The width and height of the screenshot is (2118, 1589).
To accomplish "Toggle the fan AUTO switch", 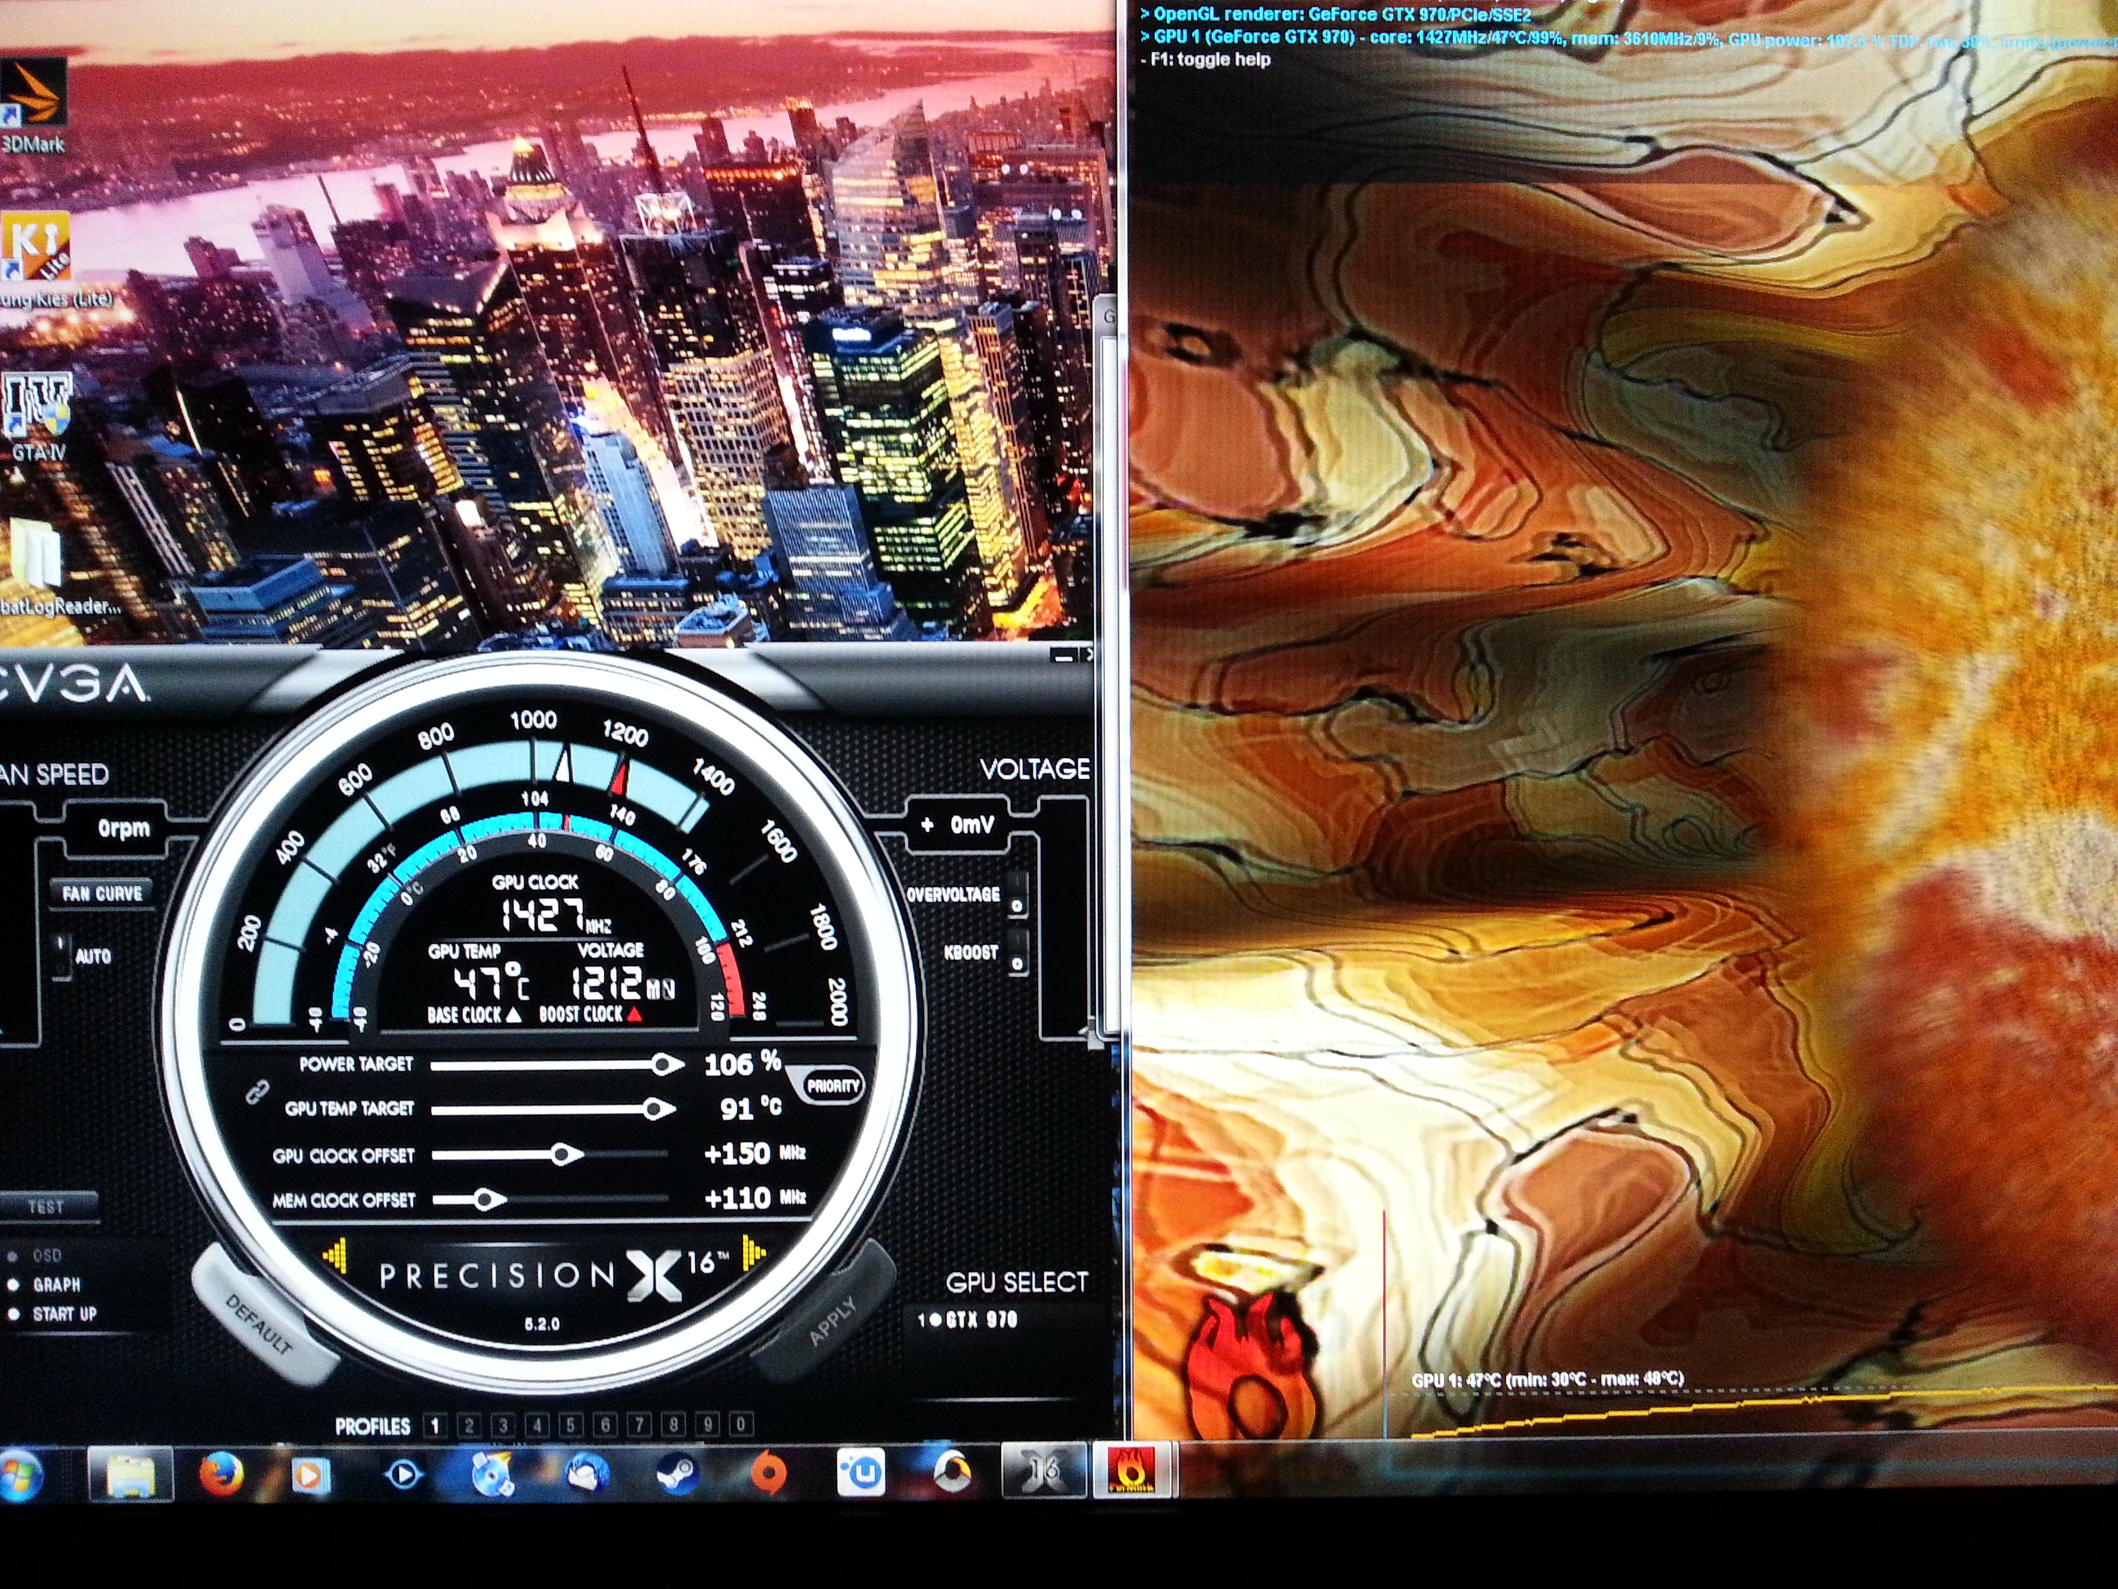I will [x=62, y=956].
